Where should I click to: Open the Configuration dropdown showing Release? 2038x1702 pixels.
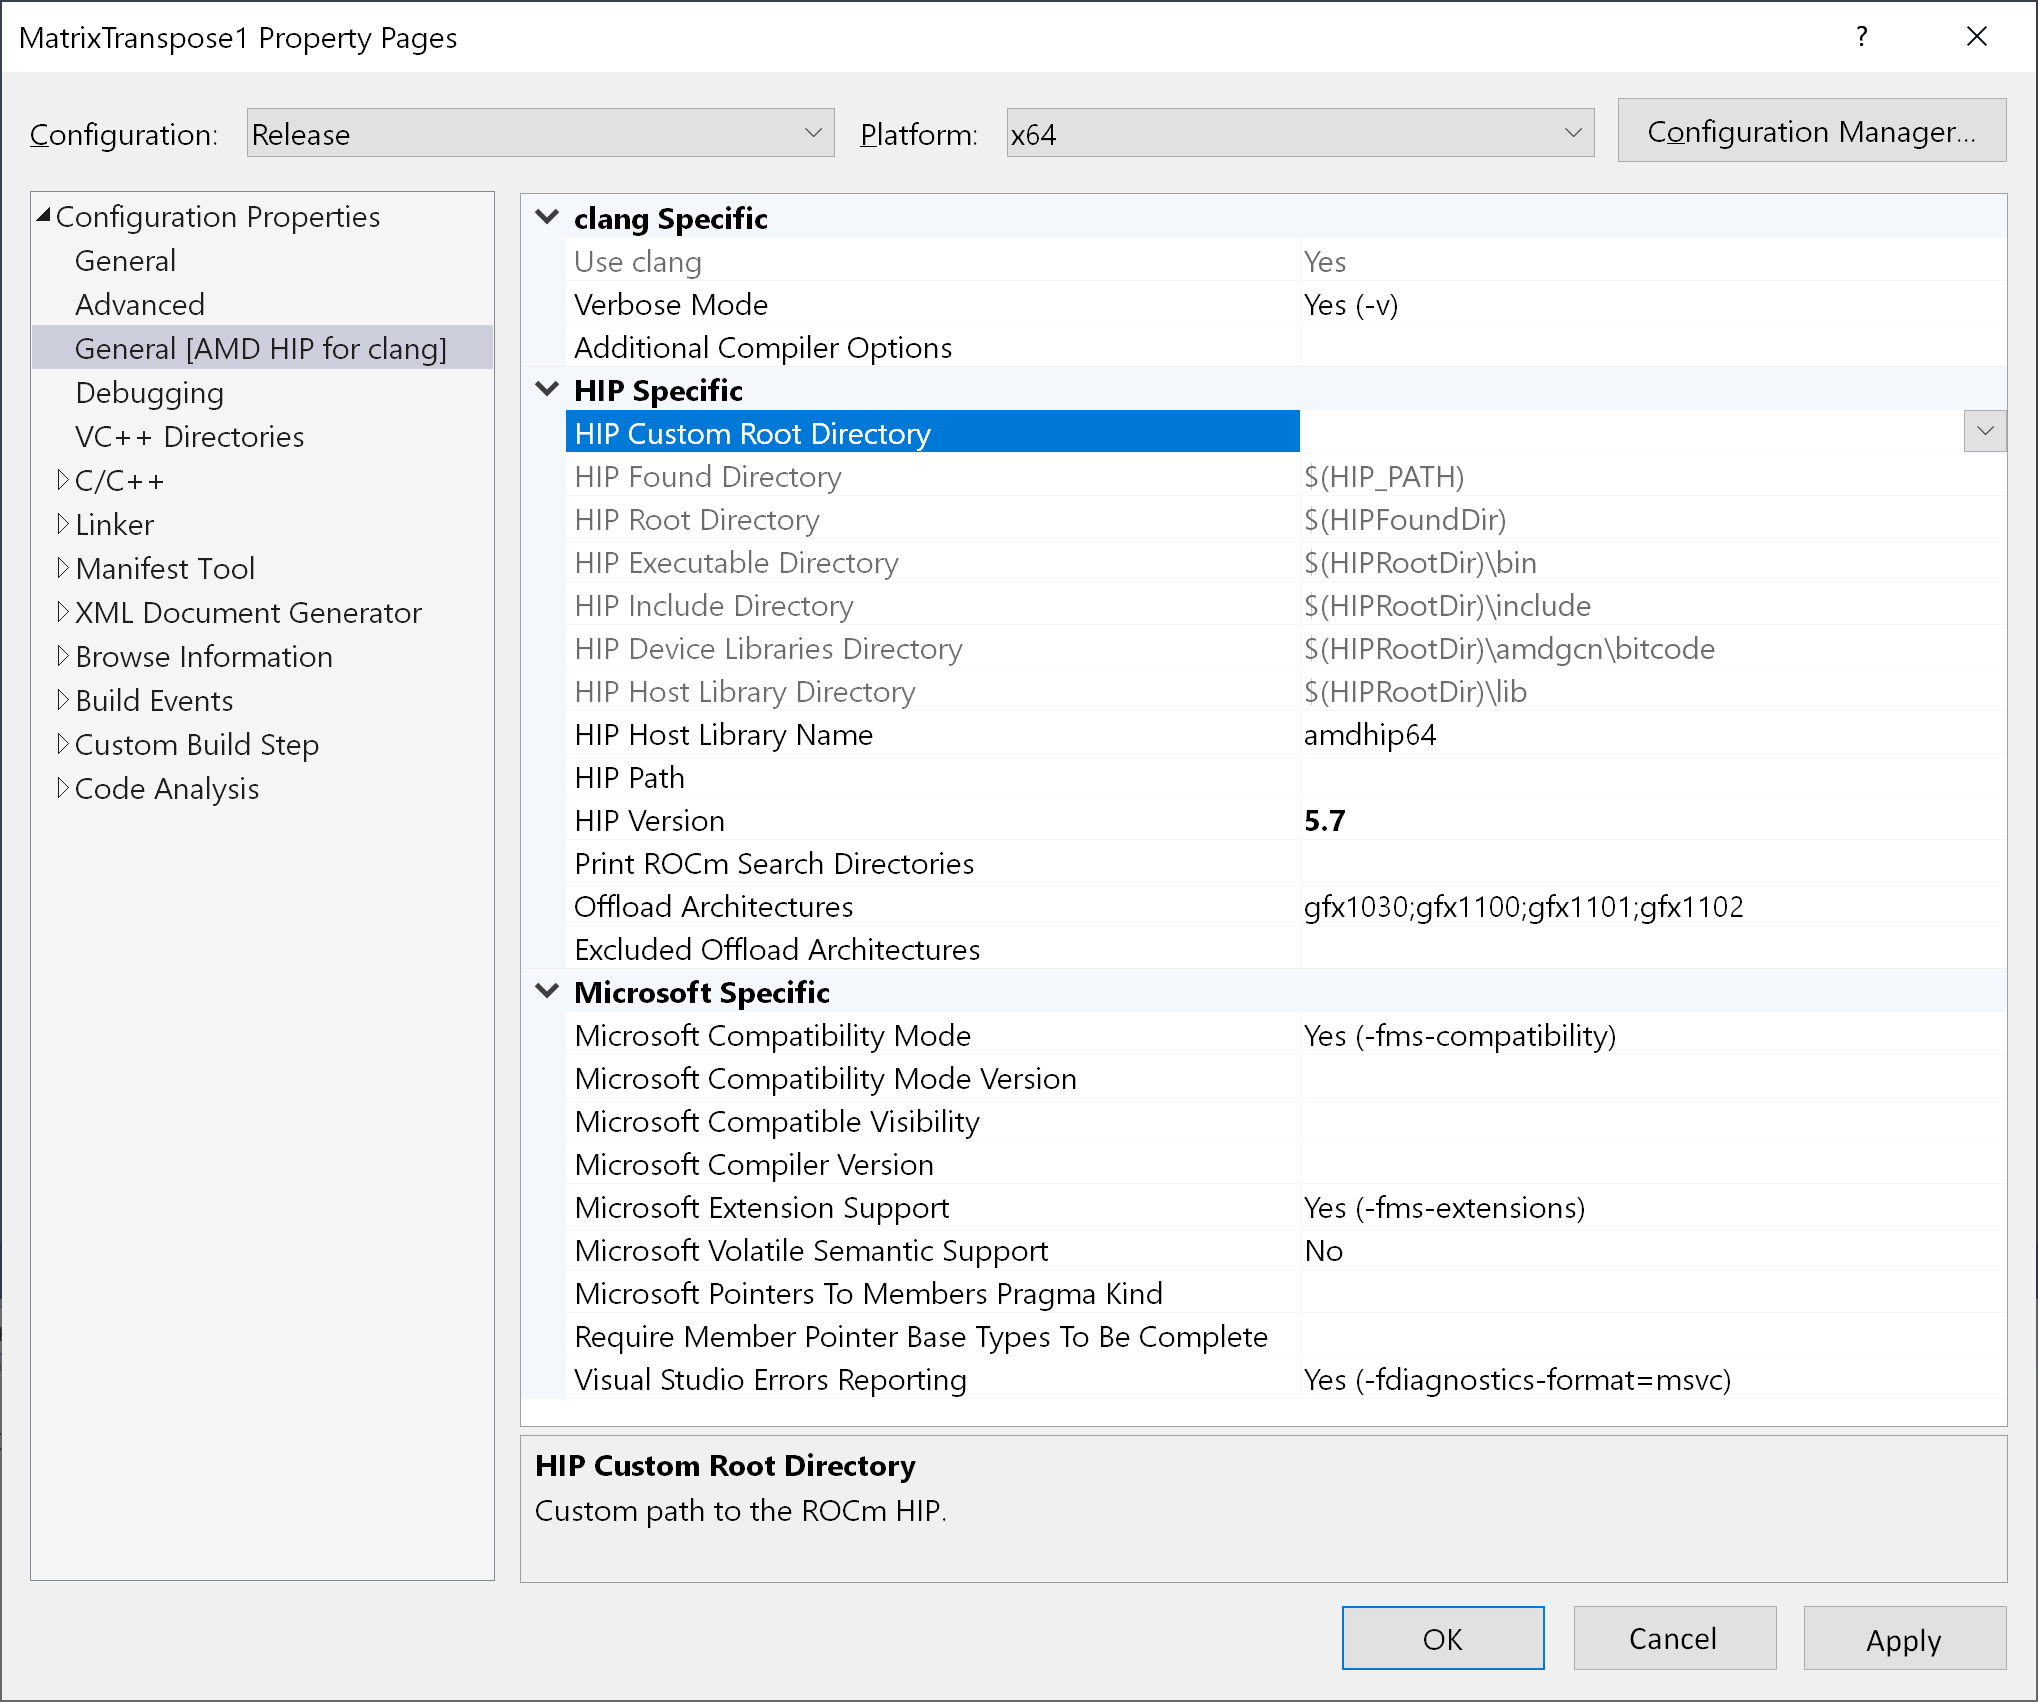(540, 133)
